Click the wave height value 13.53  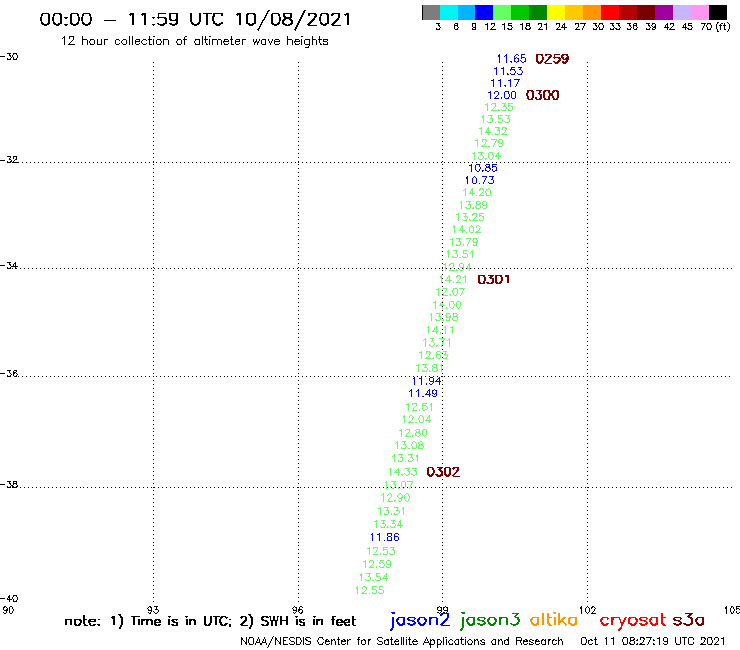pos(496,119)
